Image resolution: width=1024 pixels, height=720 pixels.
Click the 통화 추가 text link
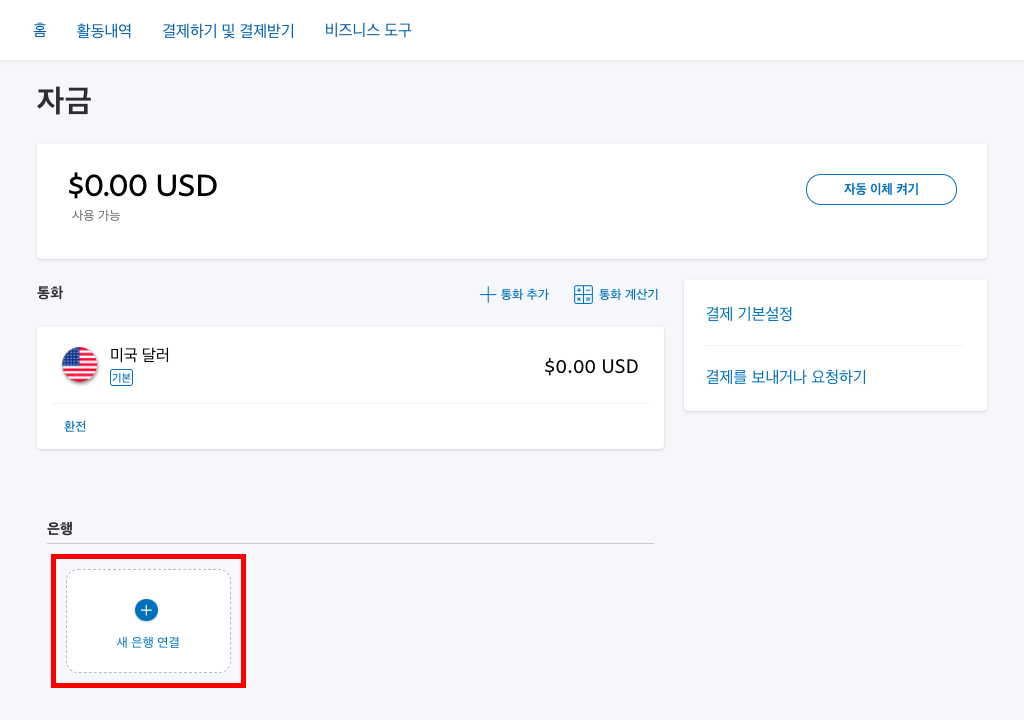(x=524, y=294)
